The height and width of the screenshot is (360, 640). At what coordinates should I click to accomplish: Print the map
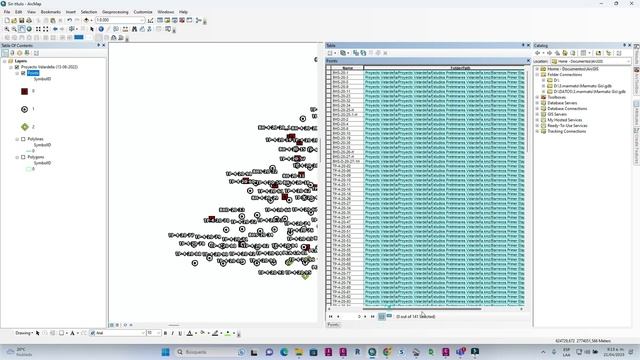[29, 20]
